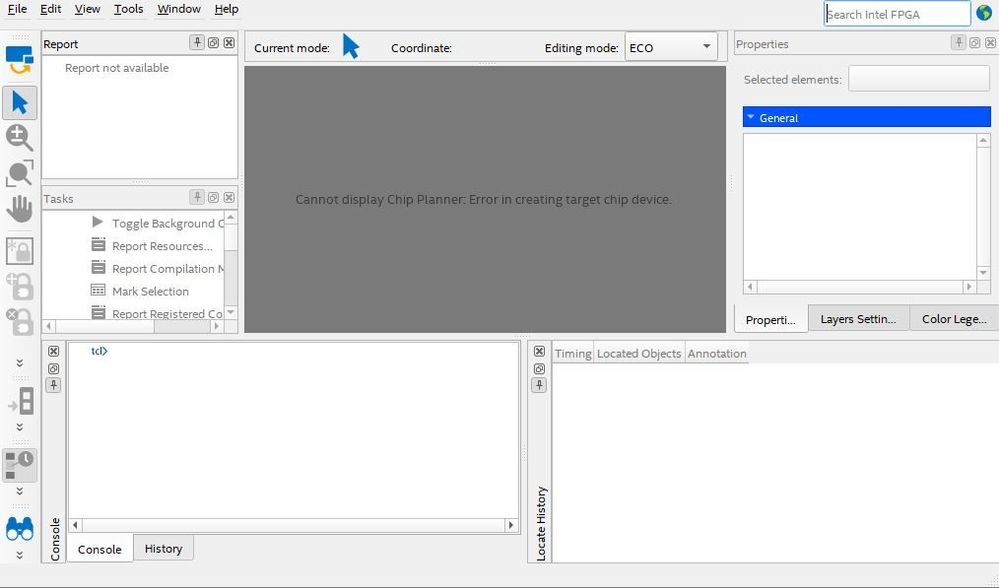Select the arrow selection tool
This screenshot has width=999, height=588.
19,103
